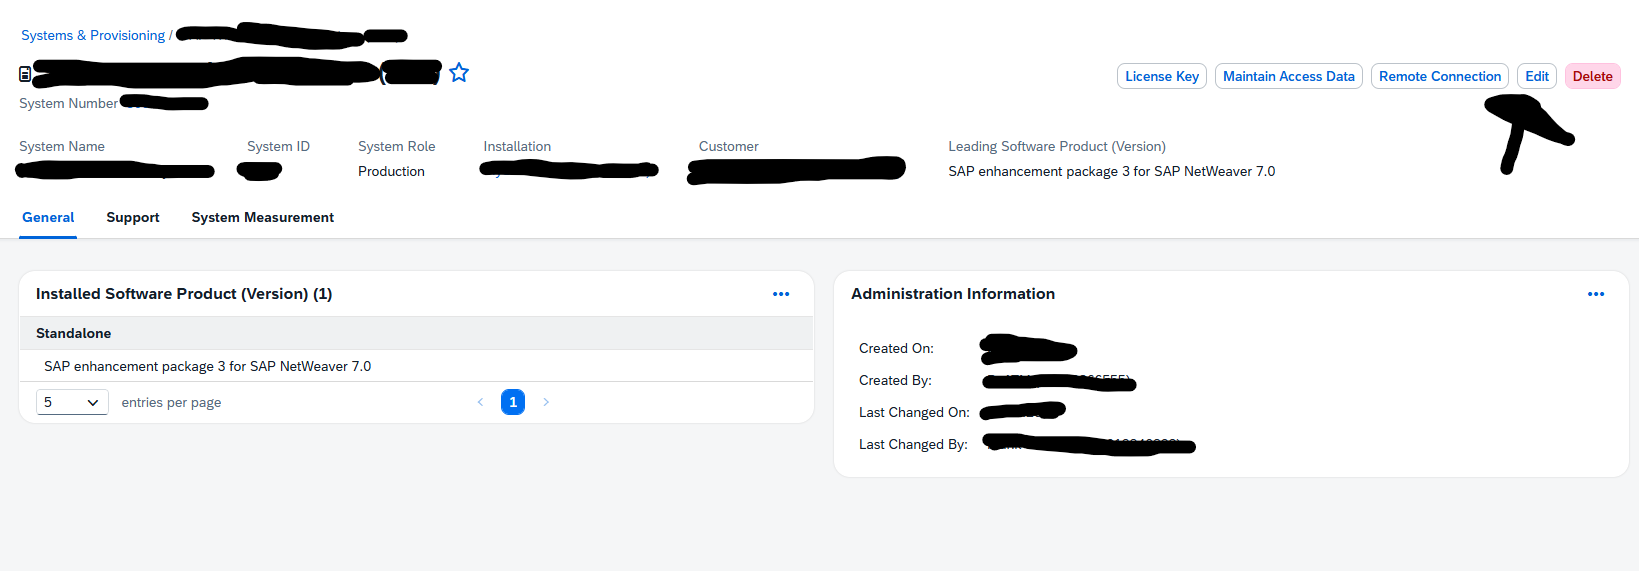The width and height of the screenshot is (1639, 571).
Task: Go to previous page arrow
Action: point(480,402)
